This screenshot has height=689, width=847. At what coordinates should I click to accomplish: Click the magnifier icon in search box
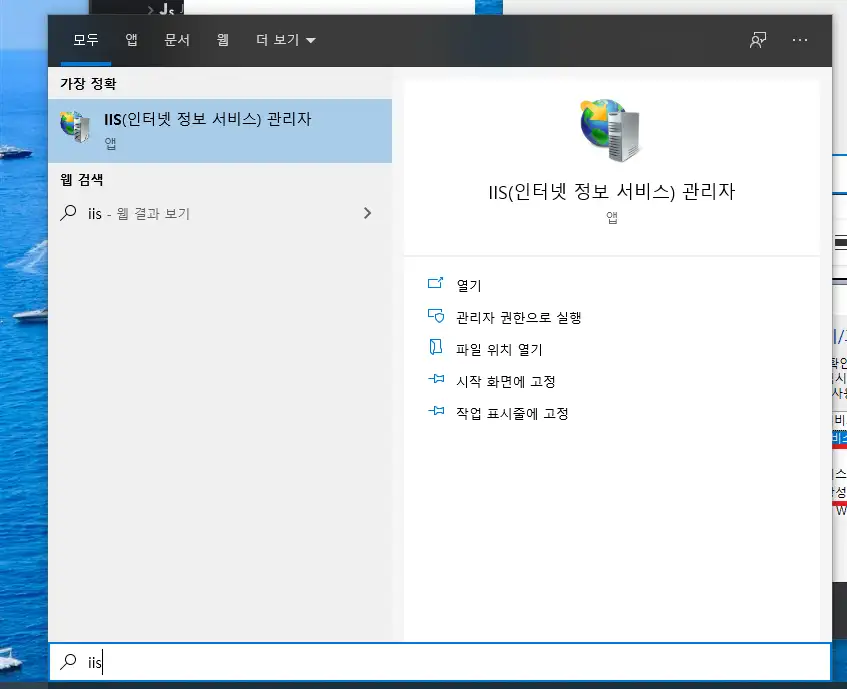(x=68, y=661)
